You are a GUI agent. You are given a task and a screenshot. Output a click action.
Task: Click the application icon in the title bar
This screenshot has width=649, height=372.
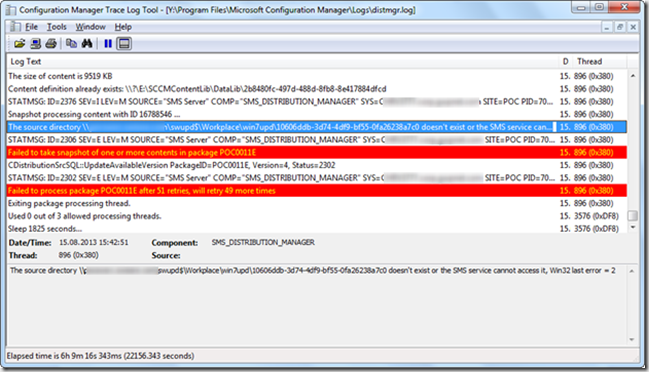click(11, 10)
